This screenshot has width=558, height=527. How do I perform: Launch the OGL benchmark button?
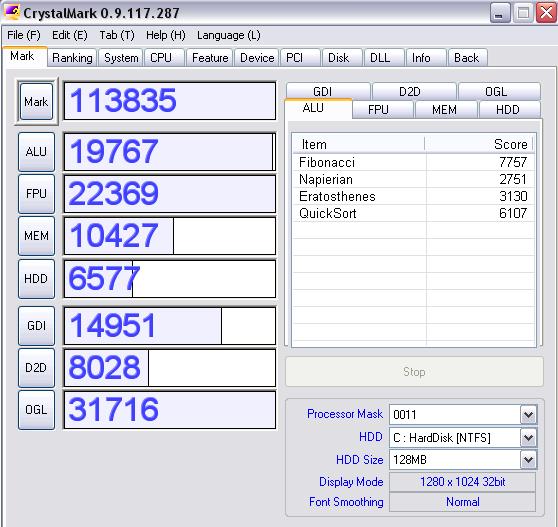(36, 410)
